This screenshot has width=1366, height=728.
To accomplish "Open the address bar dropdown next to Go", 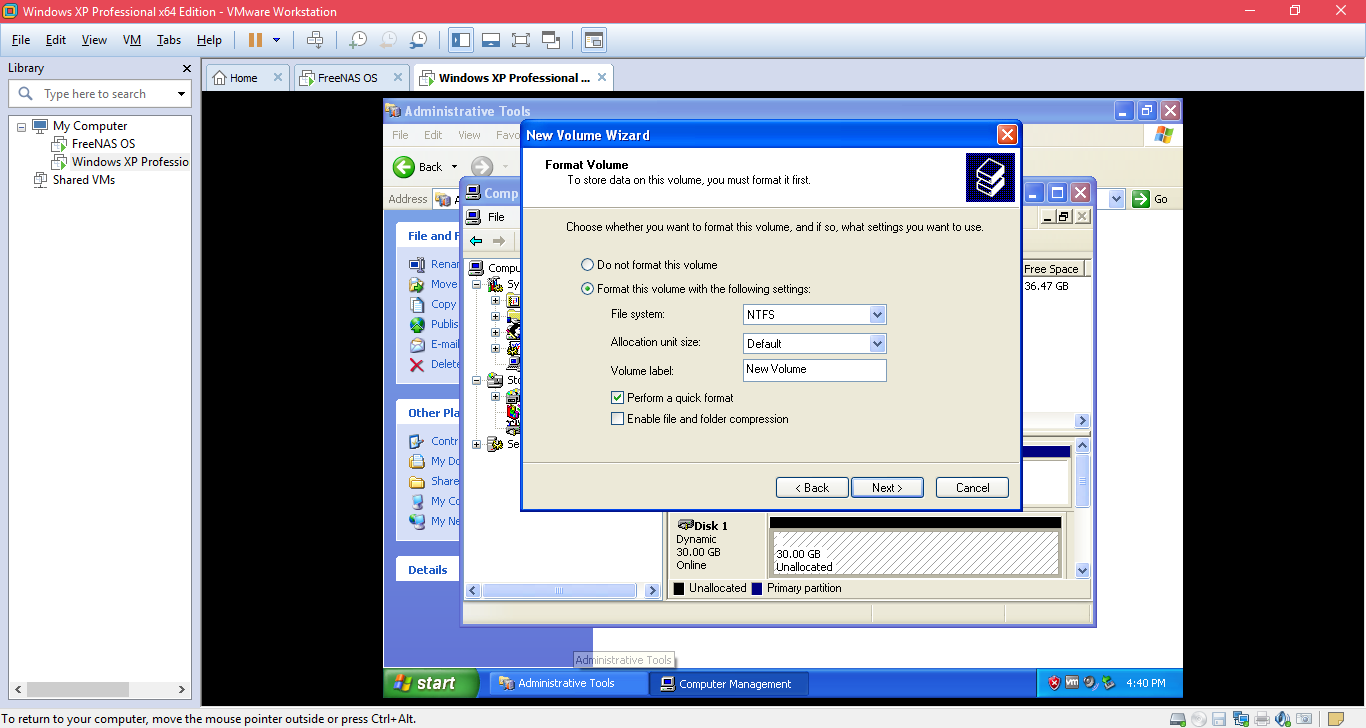I will (1117, 199).
